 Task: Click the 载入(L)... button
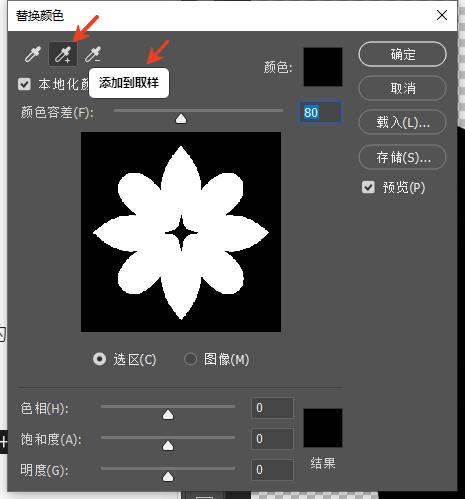tap(402, 122)
